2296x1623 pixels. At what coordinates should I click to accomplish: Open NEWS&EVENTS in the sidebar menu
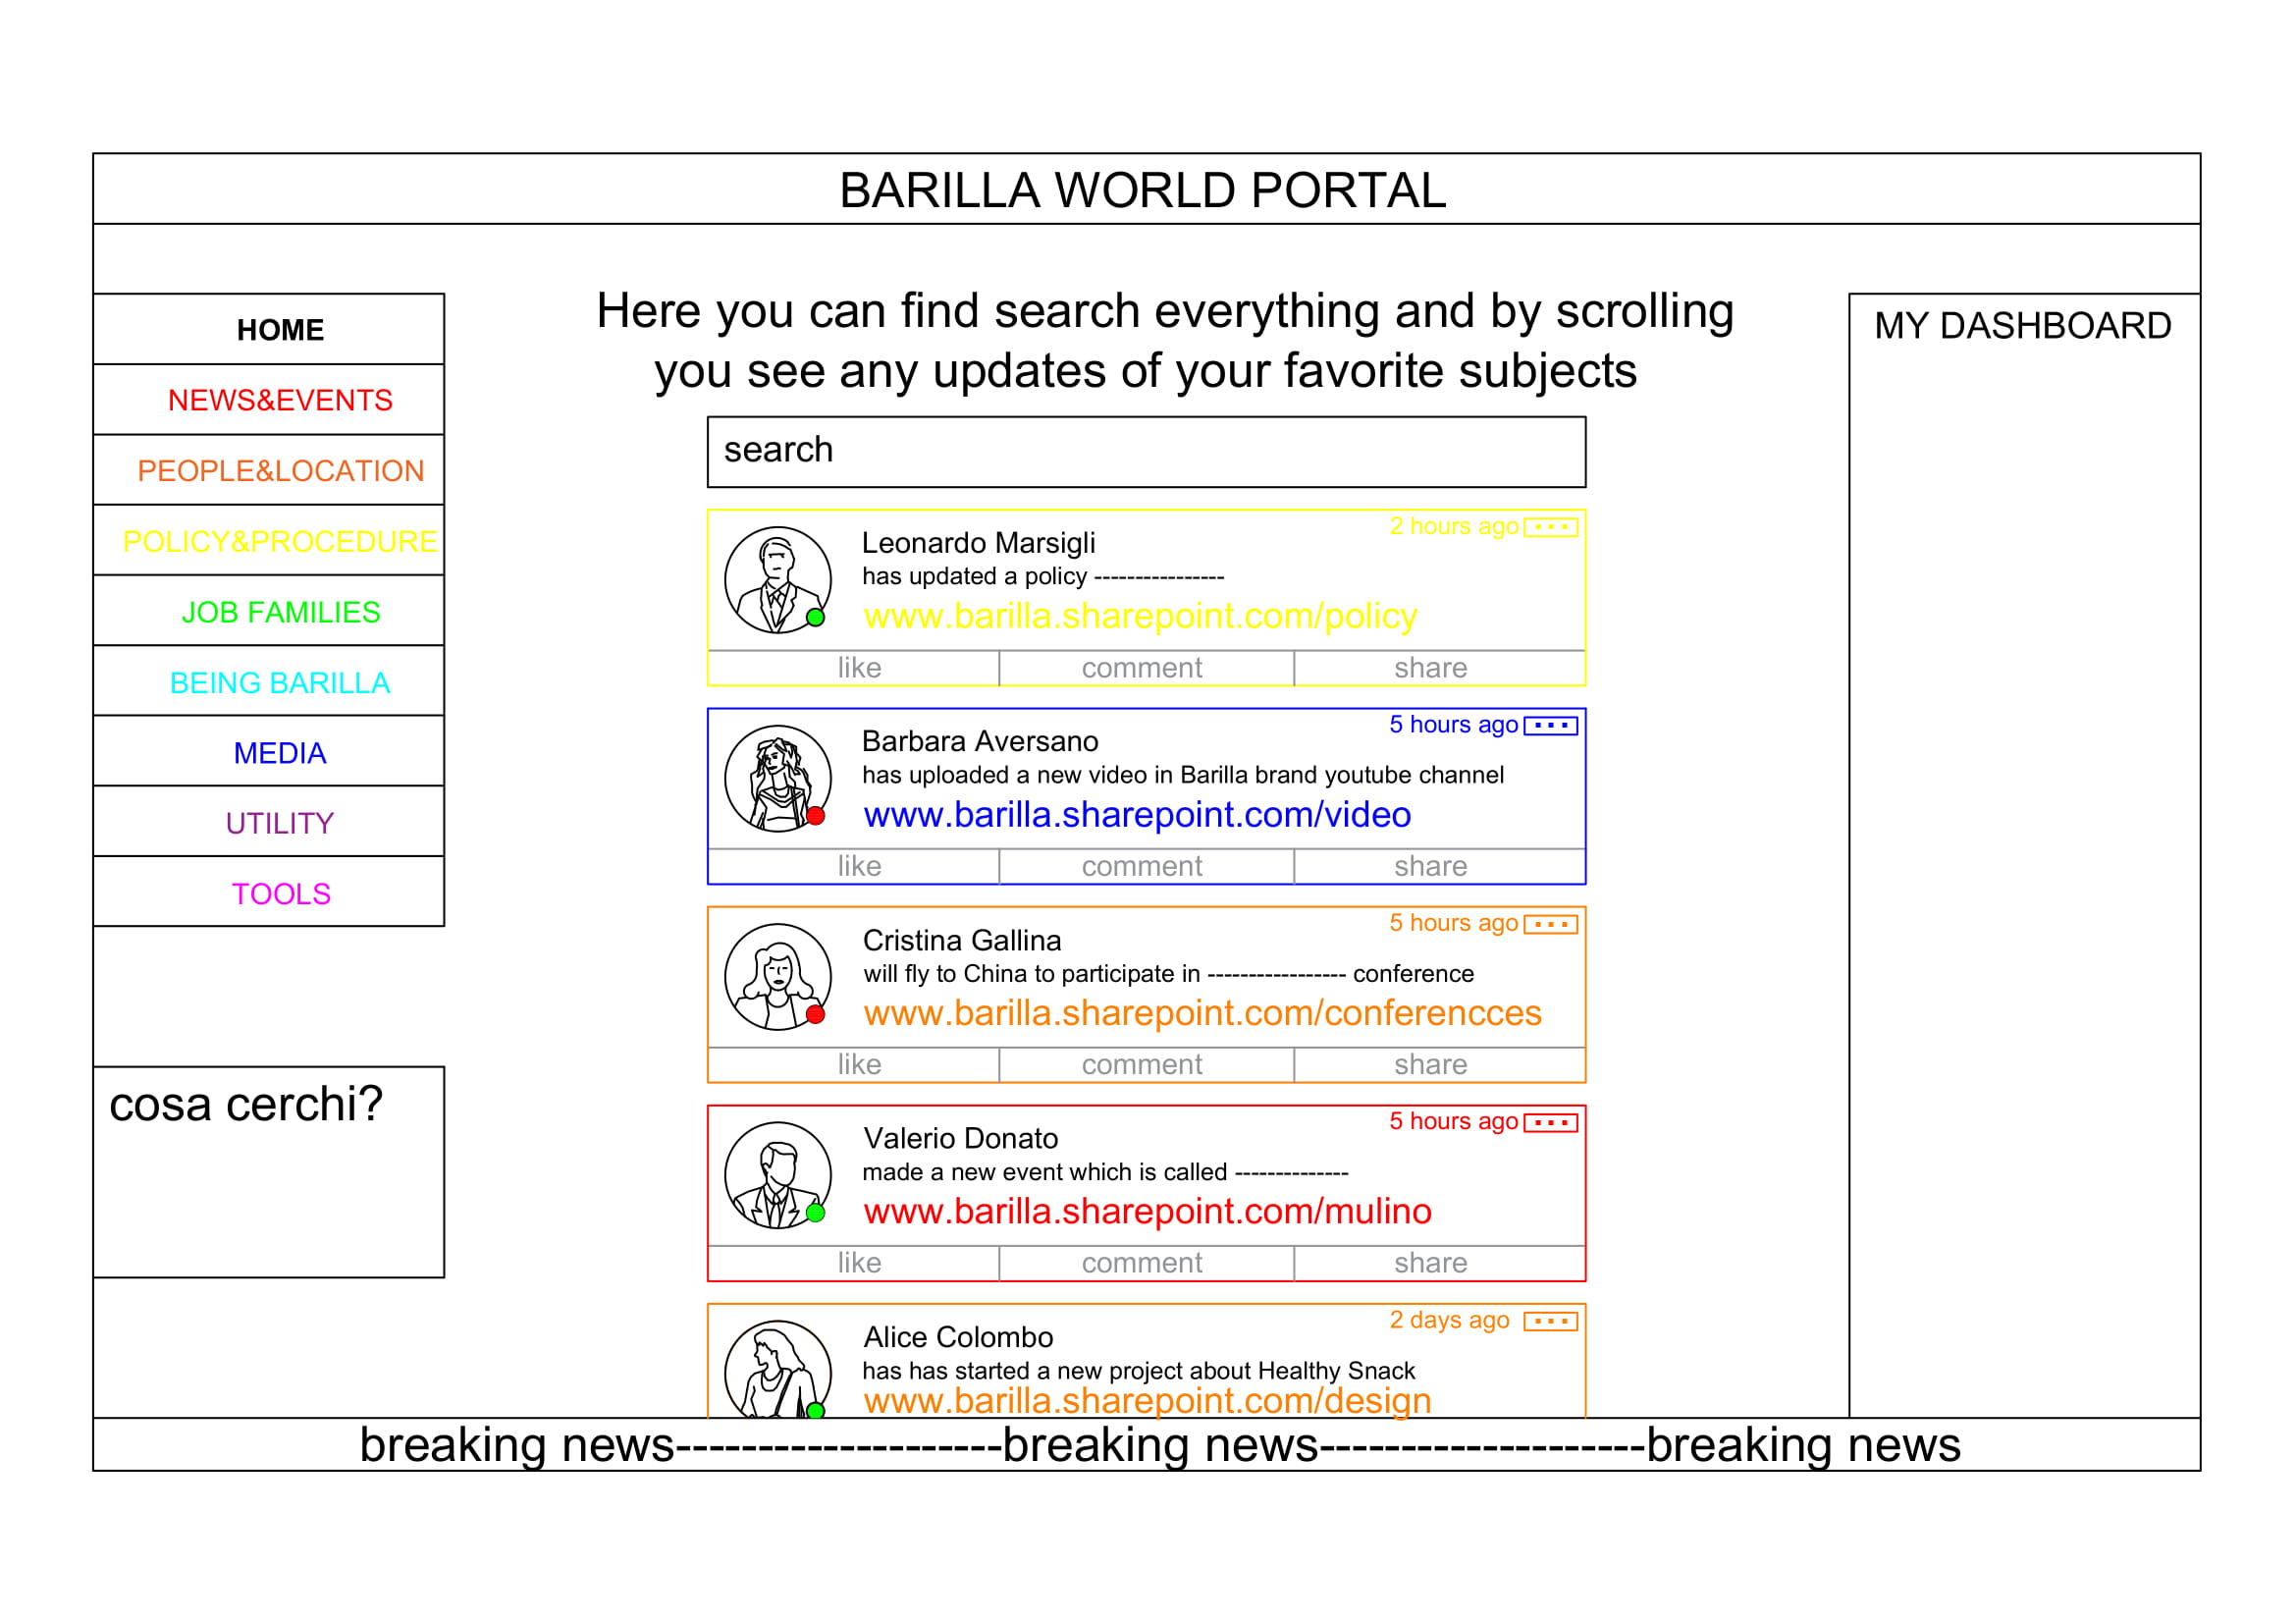pos(280,400)
